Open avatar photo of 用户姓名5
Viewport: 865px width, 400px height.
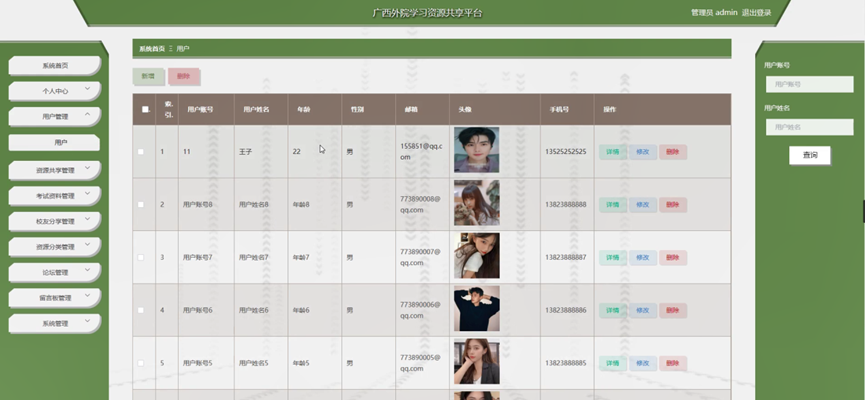(x=477, y=361)
